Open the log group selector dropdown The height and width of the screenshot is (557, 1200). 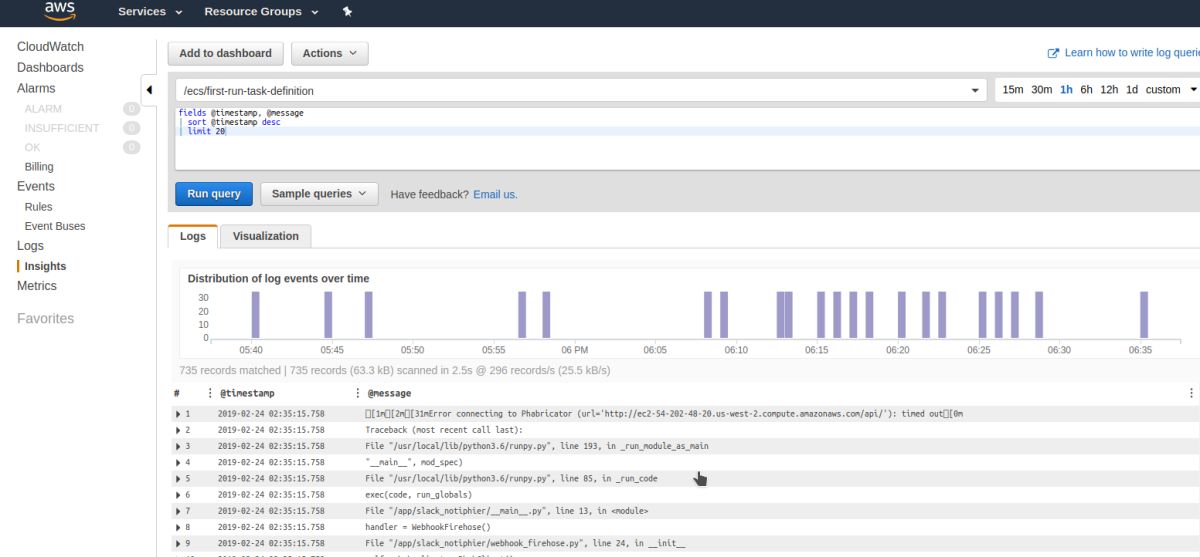580,90
